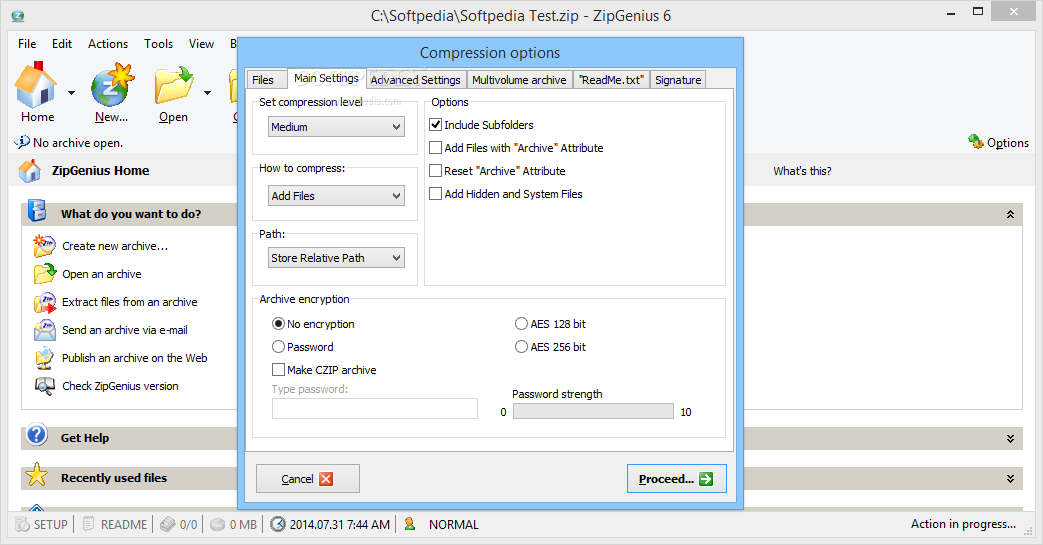This screenshot has height=545, width=1043.
Task: Open the View menu
Action: coord(201,43)
